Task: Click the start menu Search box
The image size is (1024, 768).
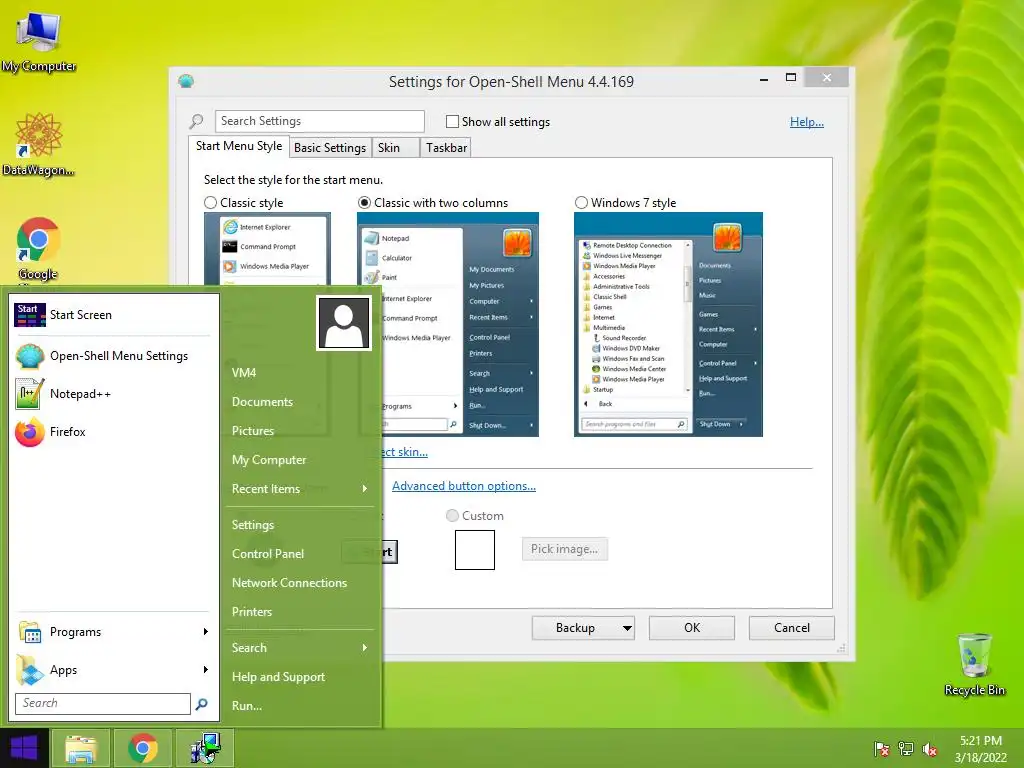Action: (103, 703)
